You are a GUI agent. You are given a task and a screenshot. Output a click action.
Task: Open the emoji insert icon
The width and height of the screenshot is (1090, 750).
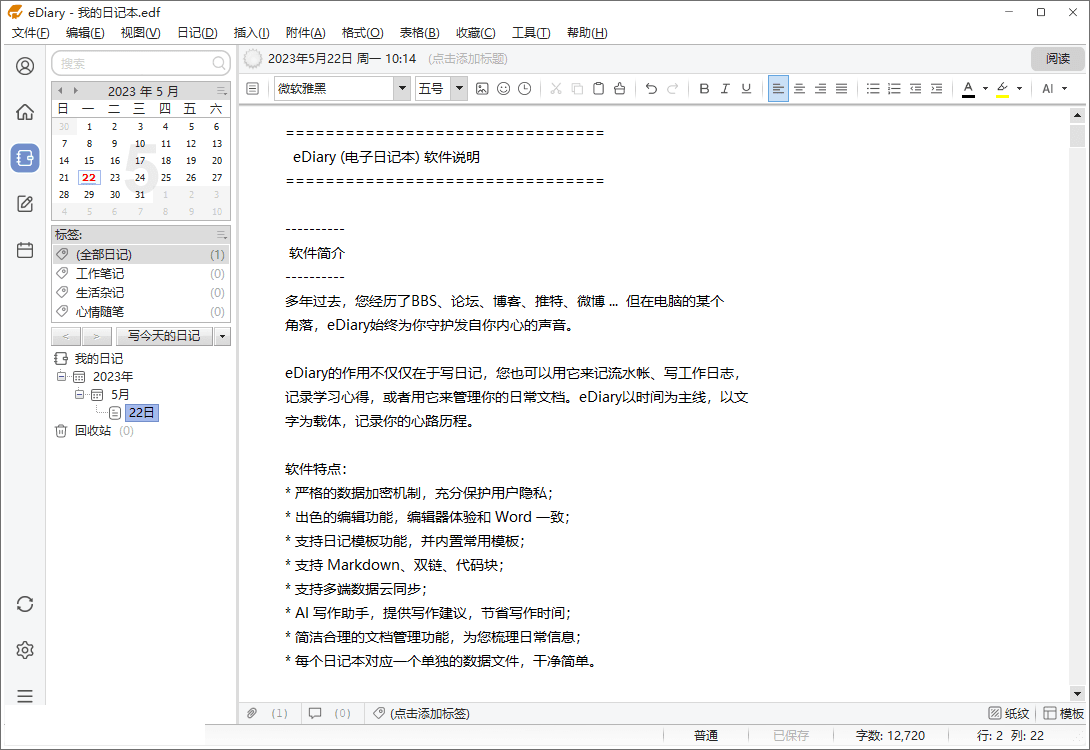click(x=503, y=88)
